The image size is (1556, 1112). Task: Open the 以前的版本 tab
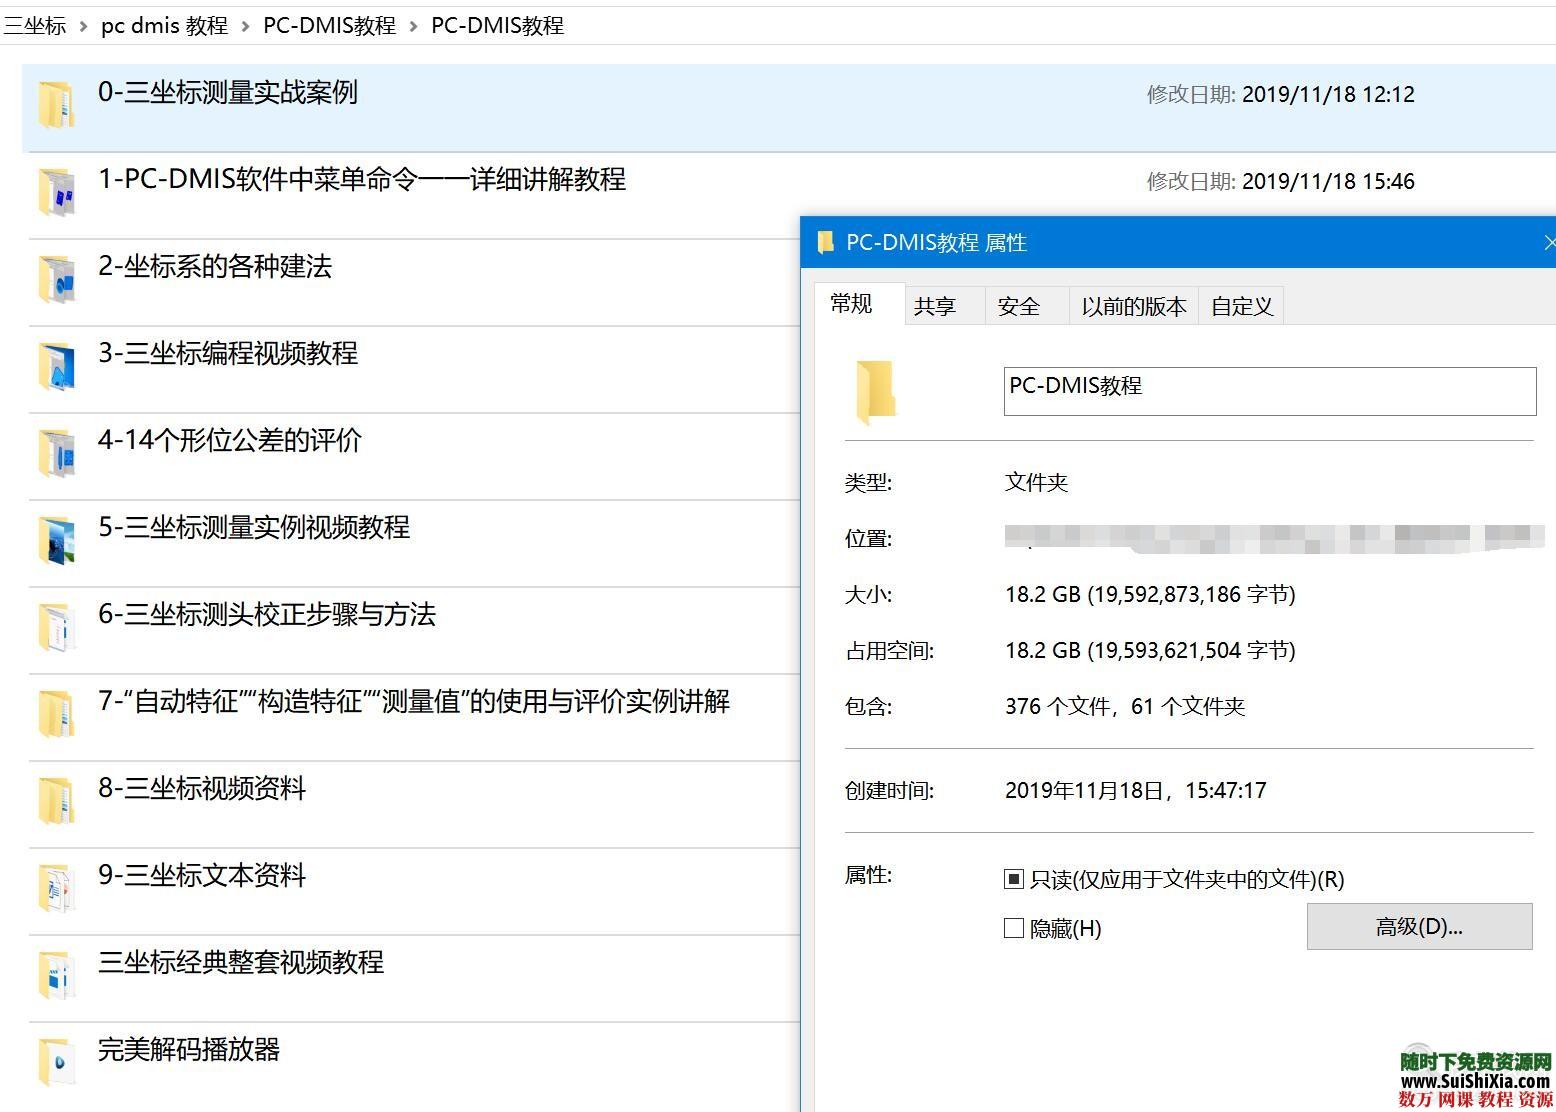(1131, 305)
